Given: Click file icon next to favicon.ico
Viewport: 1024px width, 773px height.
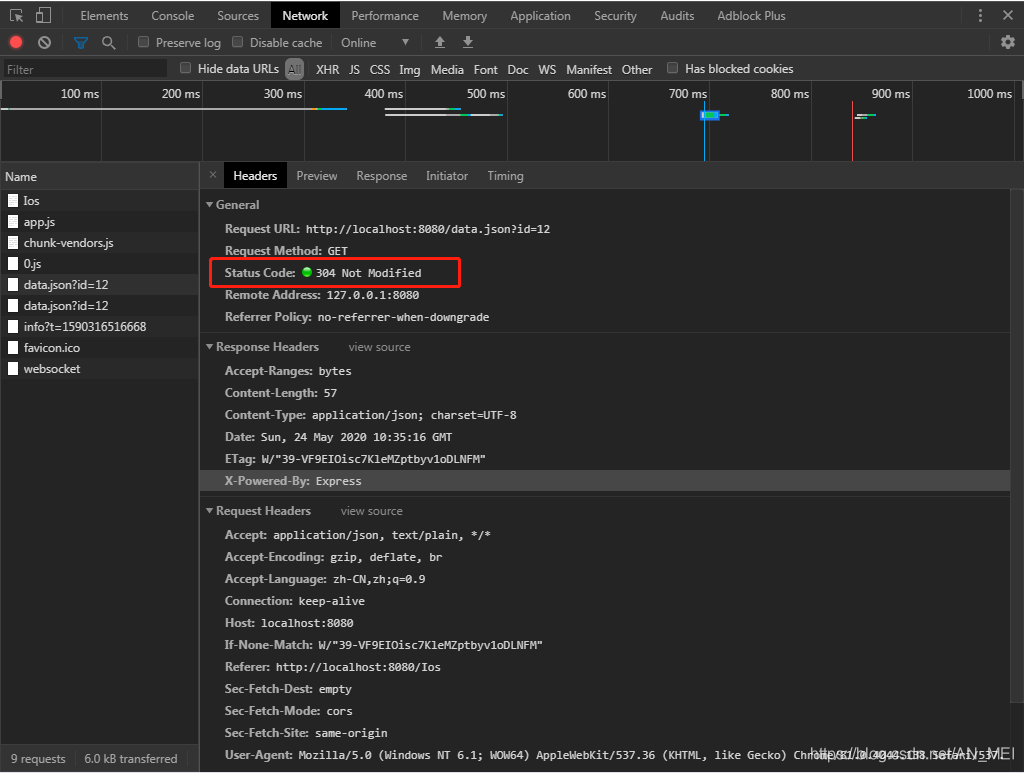Looking at the screenshot, I should (x=13, y=347).
